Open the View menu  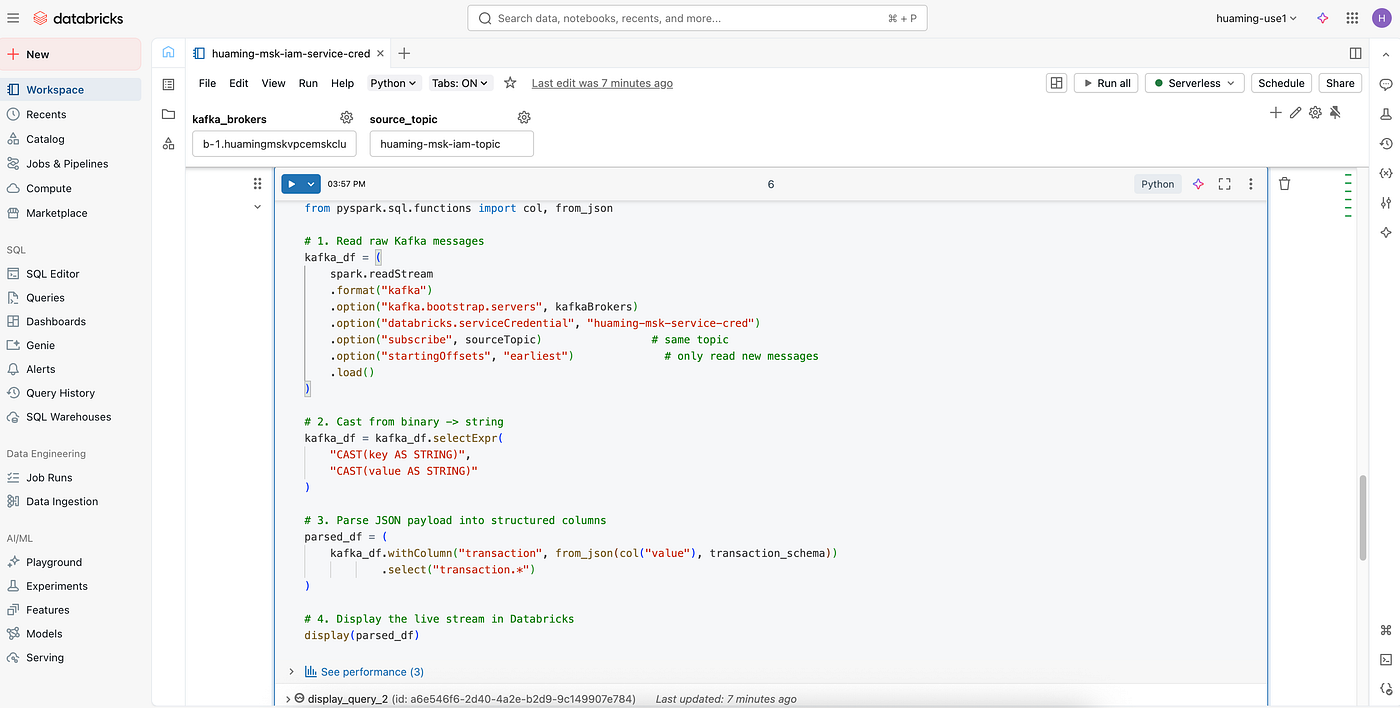point(273,83)
